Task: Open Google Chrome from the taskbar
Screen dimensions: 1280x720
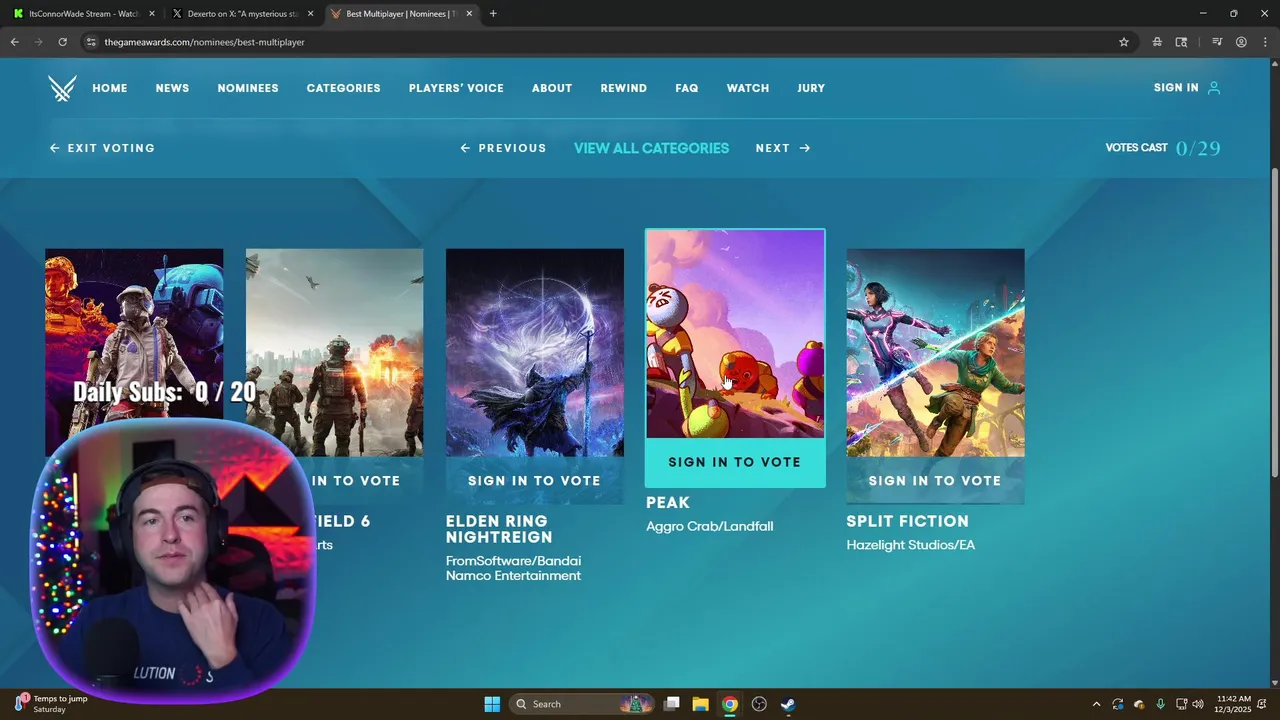Action: click(730, 704)
